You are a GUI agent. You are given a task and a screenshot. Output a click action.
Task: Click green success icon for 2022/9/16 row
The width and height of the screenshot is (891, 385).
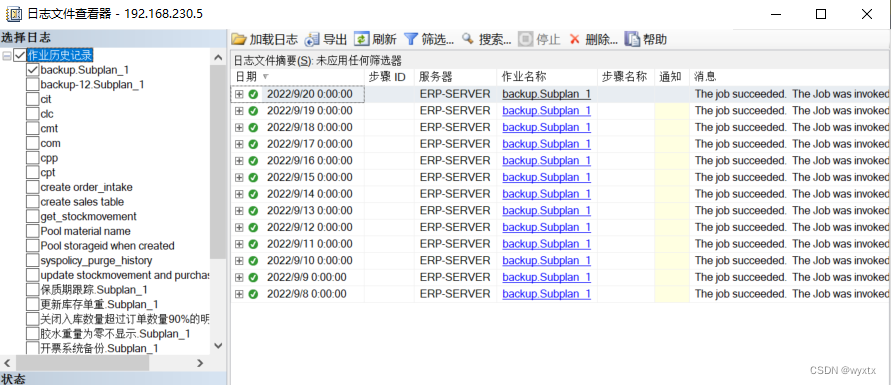pyautogui.click(x=253, y=161)
